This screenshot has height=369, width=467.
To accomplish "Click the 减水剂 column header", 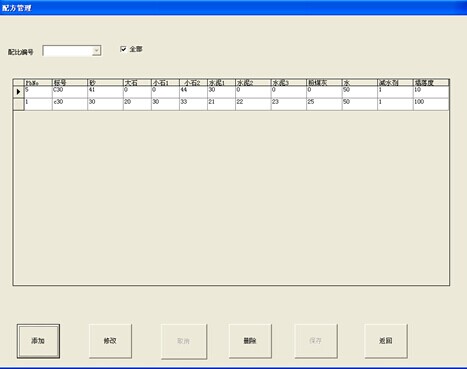I will pyautogui.click(x=395, y=83).
